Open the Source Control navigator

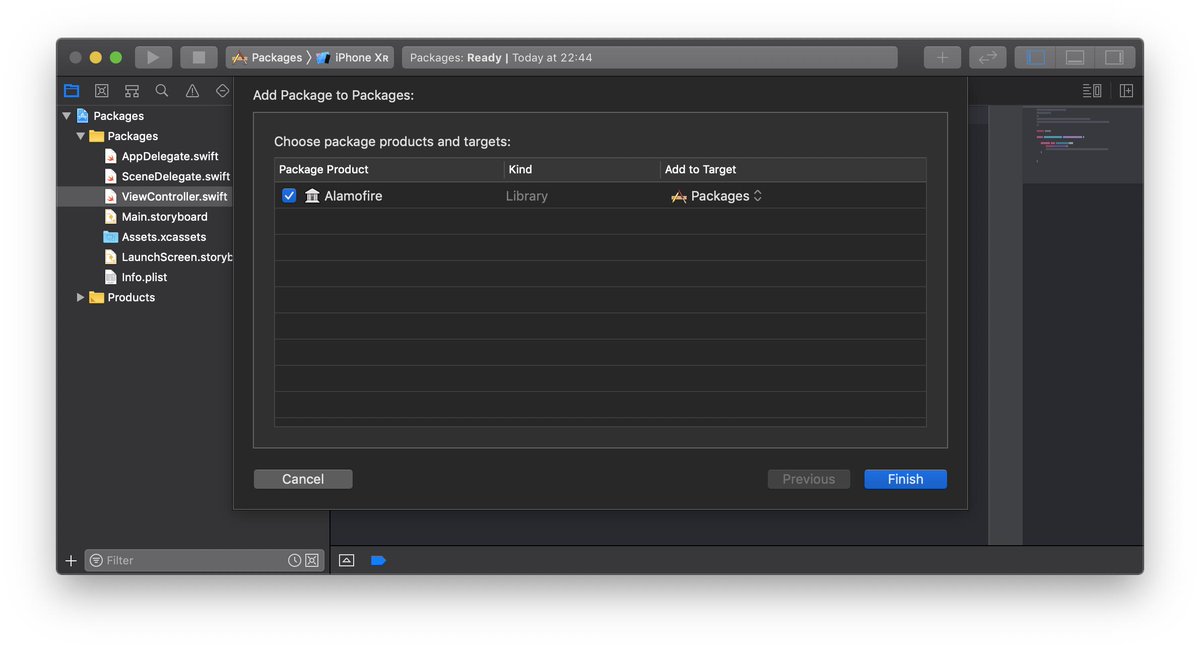pos(102,90)
